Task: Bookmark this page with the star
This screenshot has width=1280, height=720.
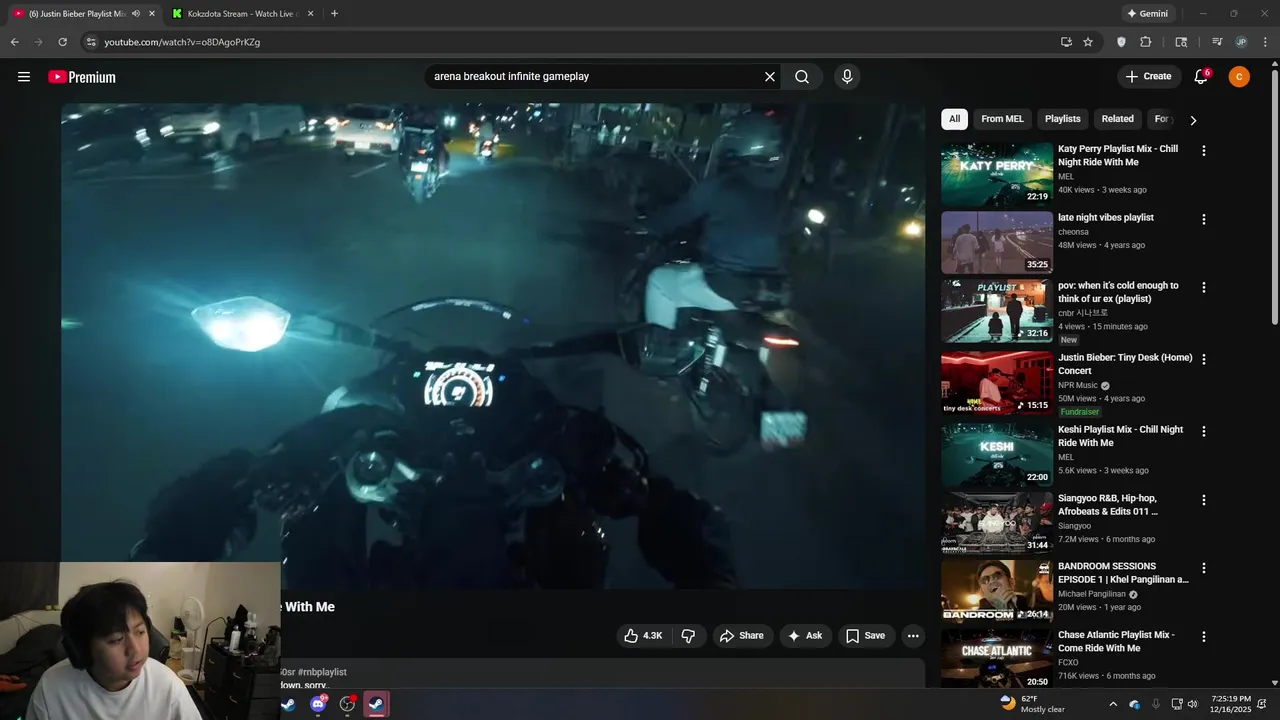Action: (x=1088, y=42)
